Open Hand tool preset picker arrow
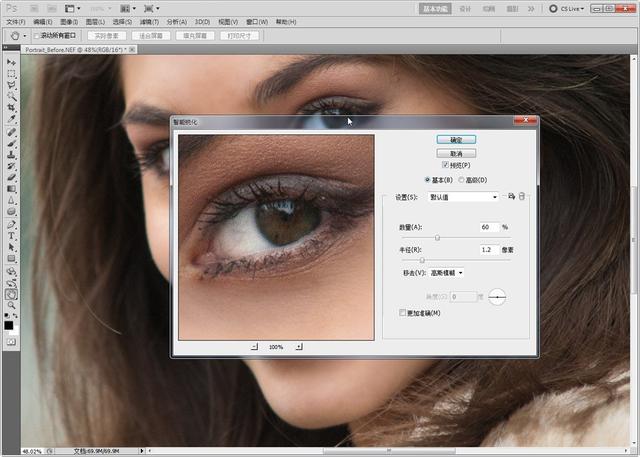 (24, 36)
